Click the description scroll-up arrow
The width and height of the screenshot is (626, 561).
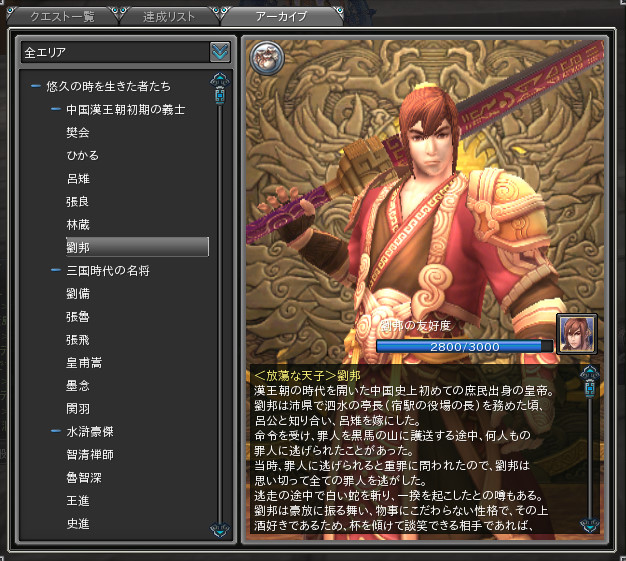point(590,373)
